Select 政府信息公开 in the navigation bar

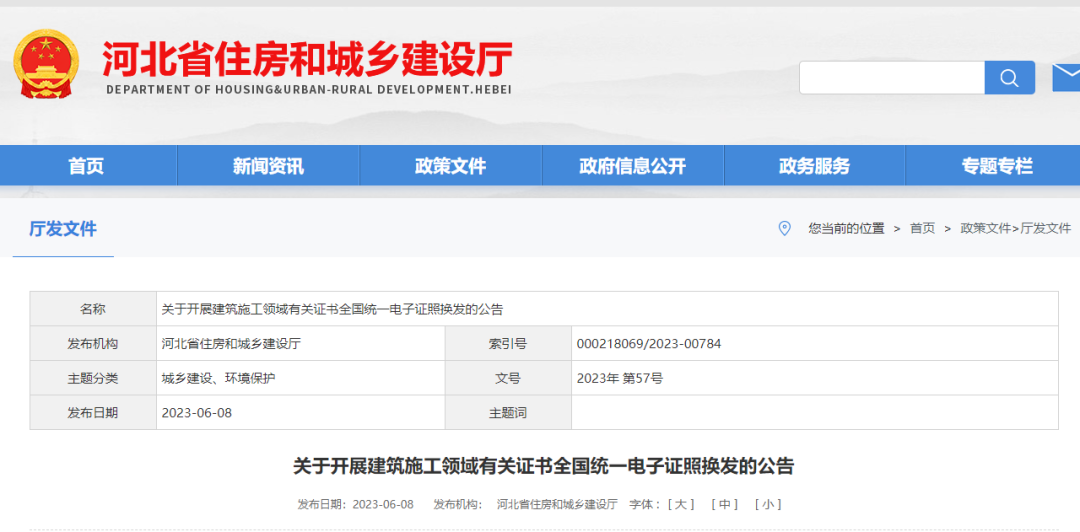(x=632, y=166)
